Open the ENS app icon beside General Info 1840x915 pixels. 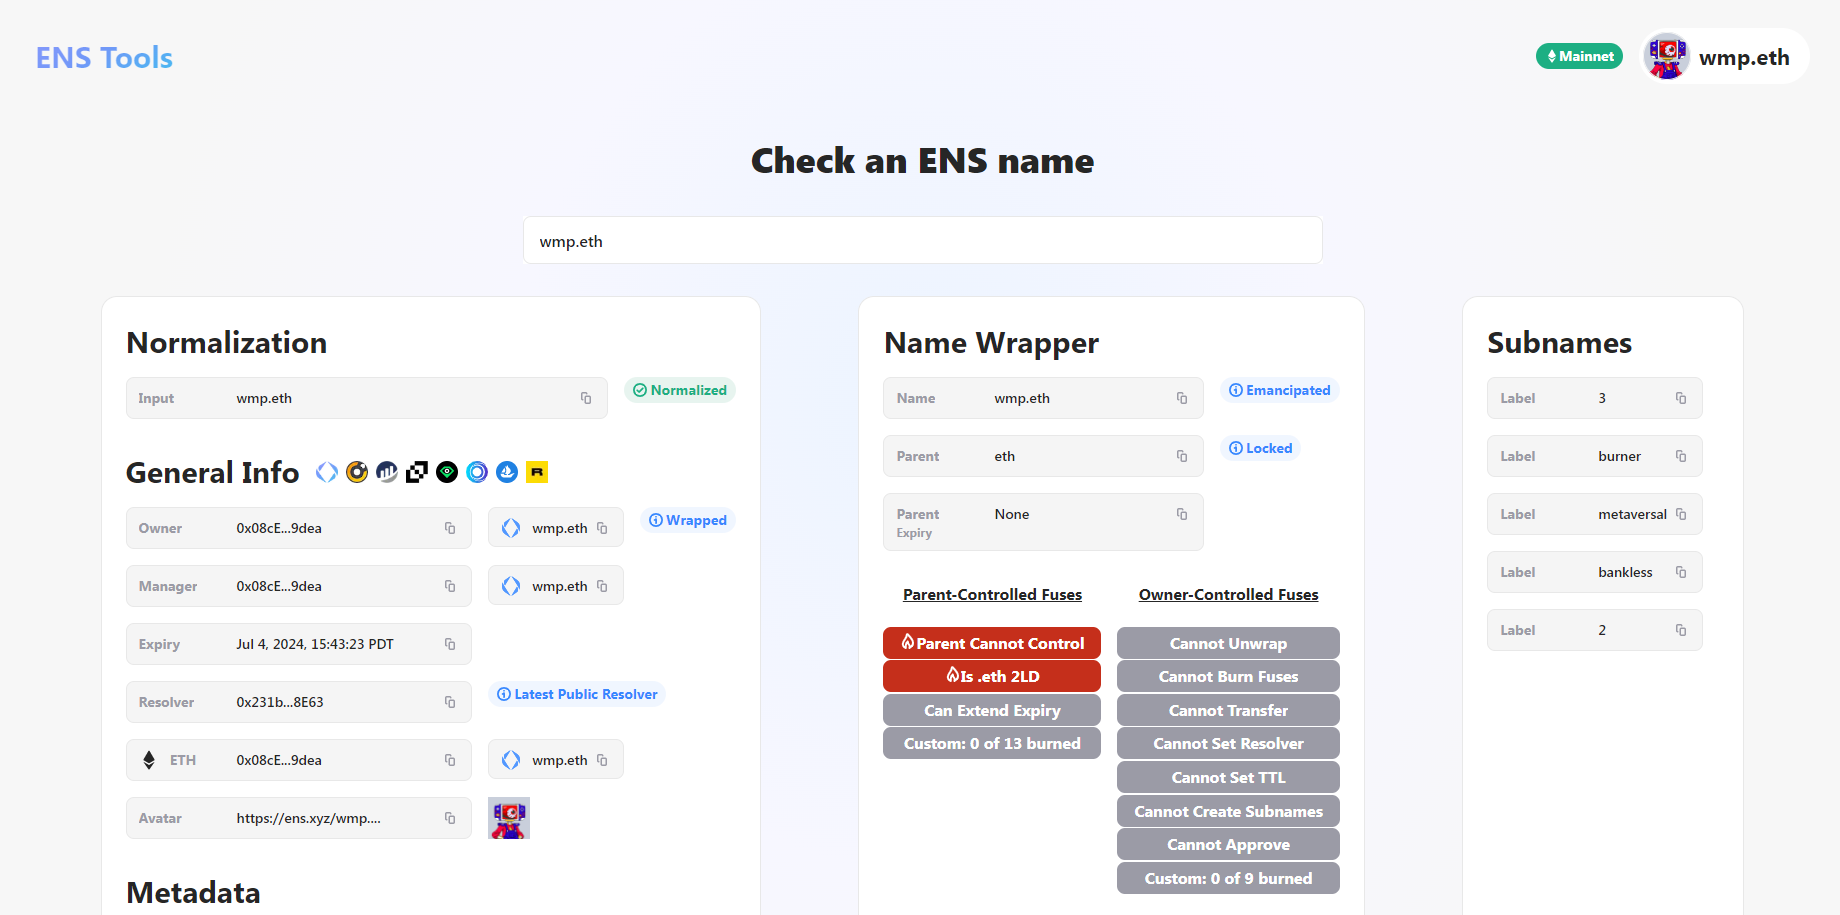click(326, 471)
